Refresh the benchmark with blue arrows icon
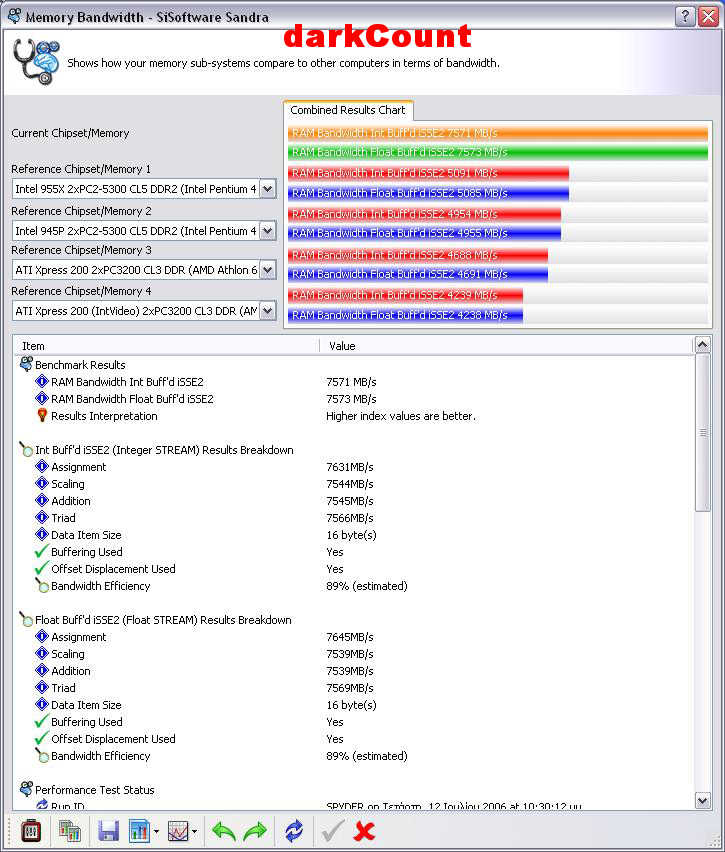This screenshot has width=725, height=852. click(294, 831)
